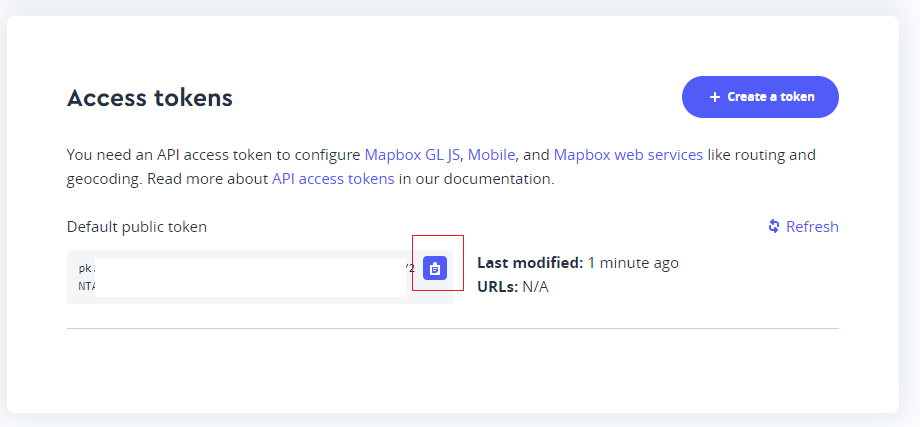Screen dimensions: 920x427
Task: Click the plus icon in Create a token
Action: 714,97
